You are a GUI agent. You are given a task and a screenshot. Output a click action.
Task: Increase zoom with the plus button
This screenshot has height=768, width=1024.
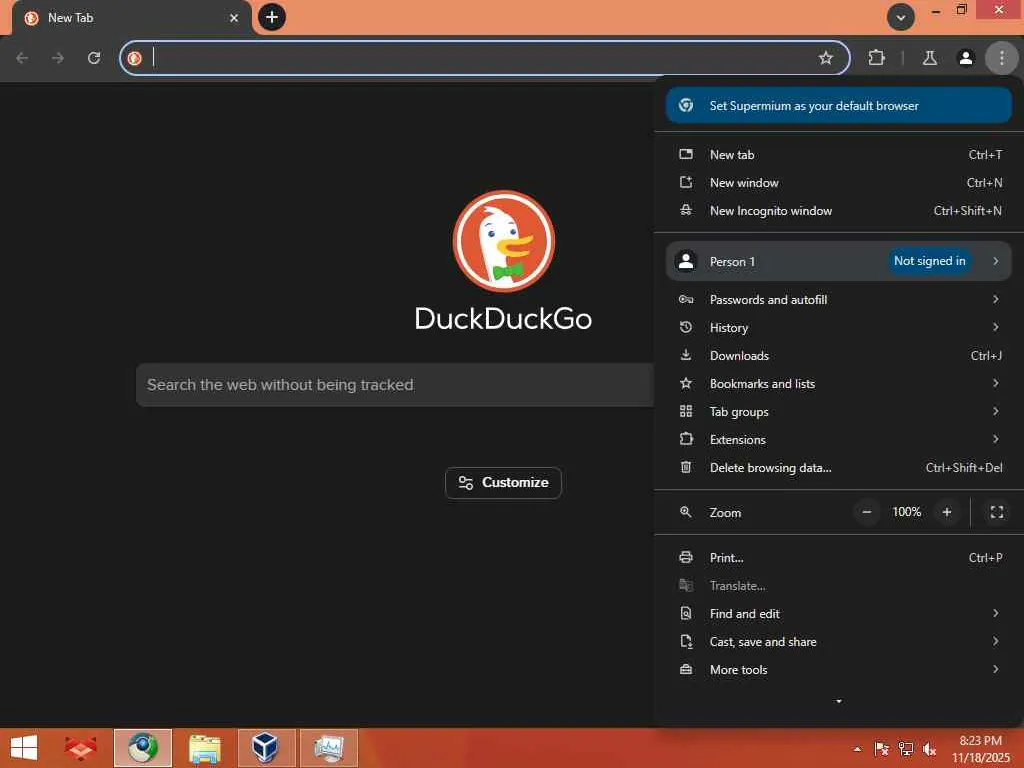pyautogui.click(x=947, y=513)
